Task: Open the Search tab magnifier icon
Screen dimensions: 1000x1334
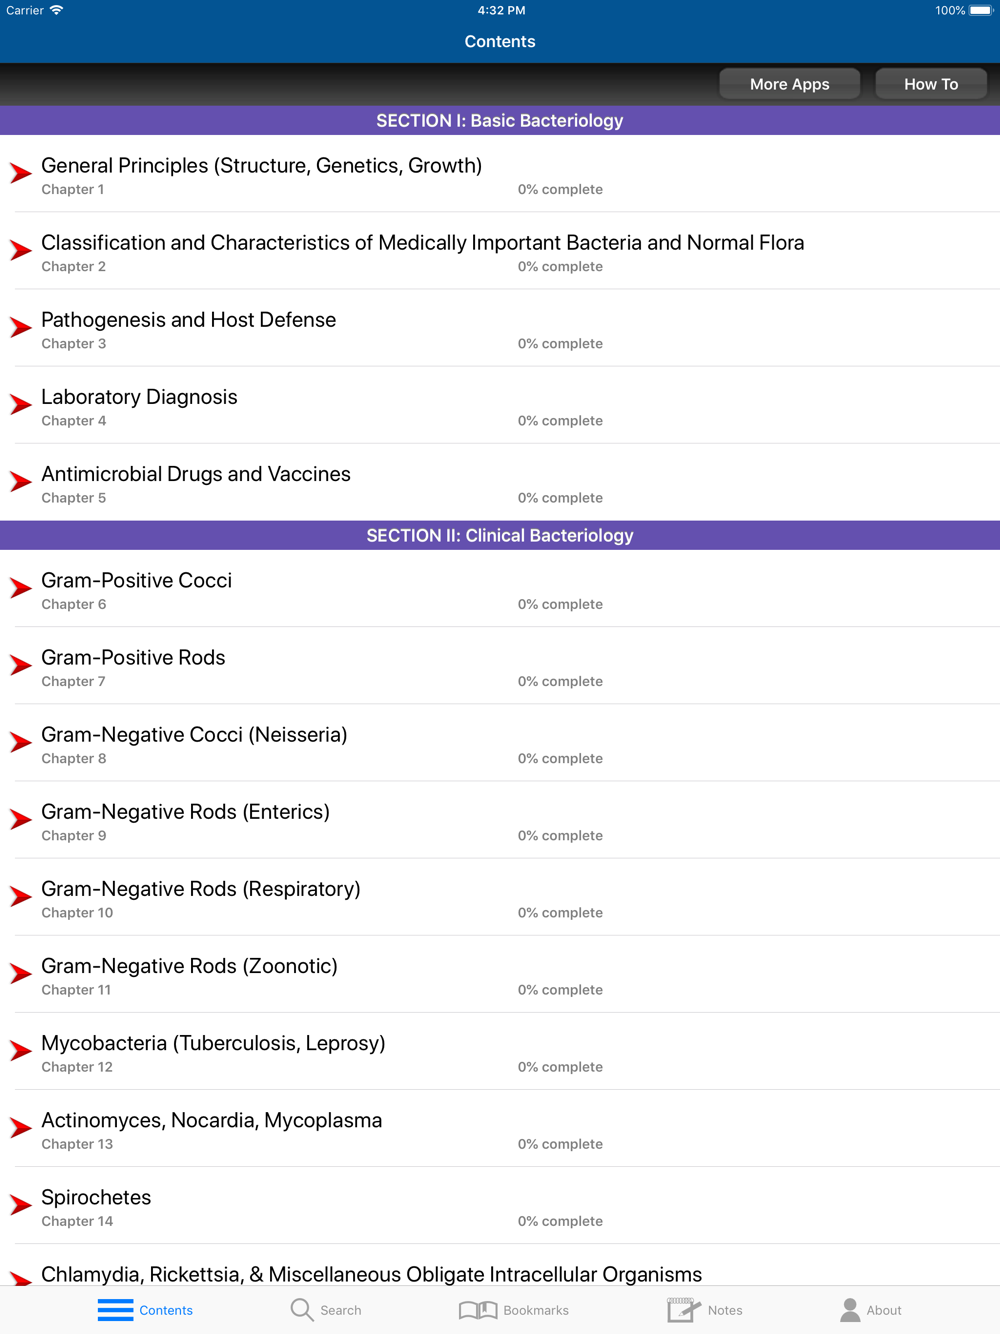Action: 301,1309
